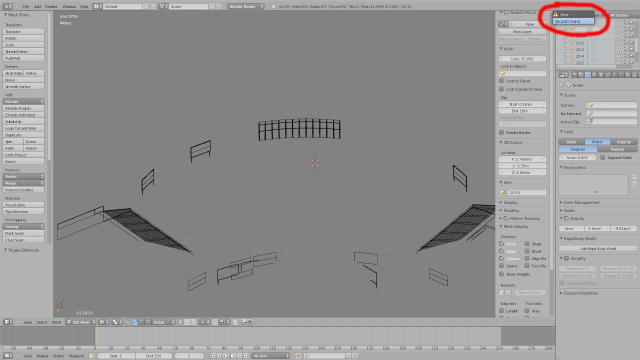
Task: Toggle the Seams overlay checkbox
Action: pyautogui.click(x=502, y=266)
